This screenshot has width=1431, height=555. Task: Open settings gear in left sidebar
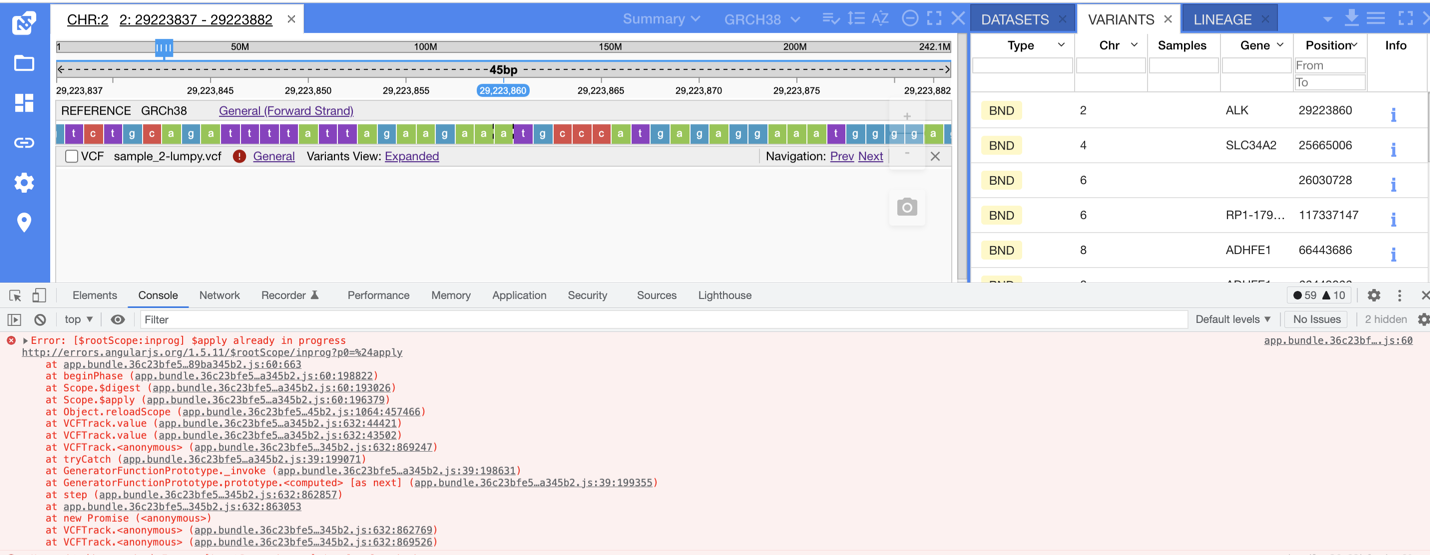tap(24, 183)
